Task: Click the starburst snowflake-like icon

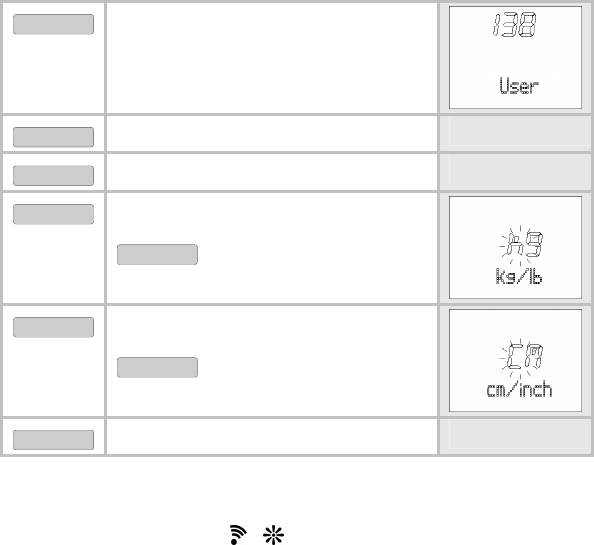Action: pyautogui.click(x=273, y=535)
